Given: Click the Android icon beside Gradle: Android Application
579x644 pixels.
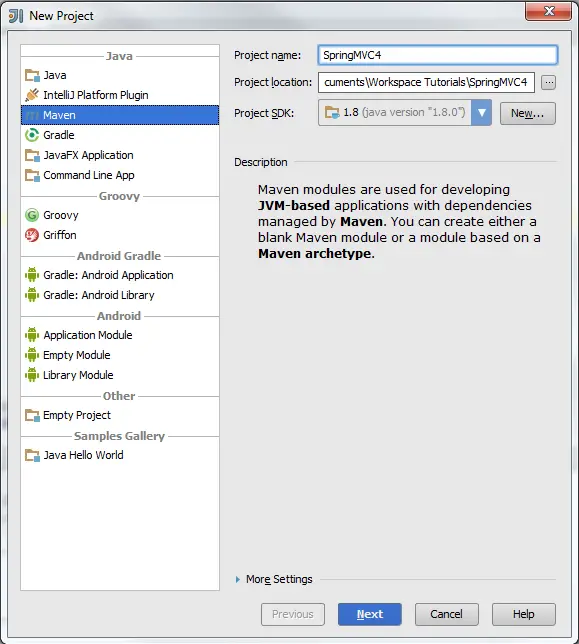Looking at the screenshot, I should (x=32, y=275).
